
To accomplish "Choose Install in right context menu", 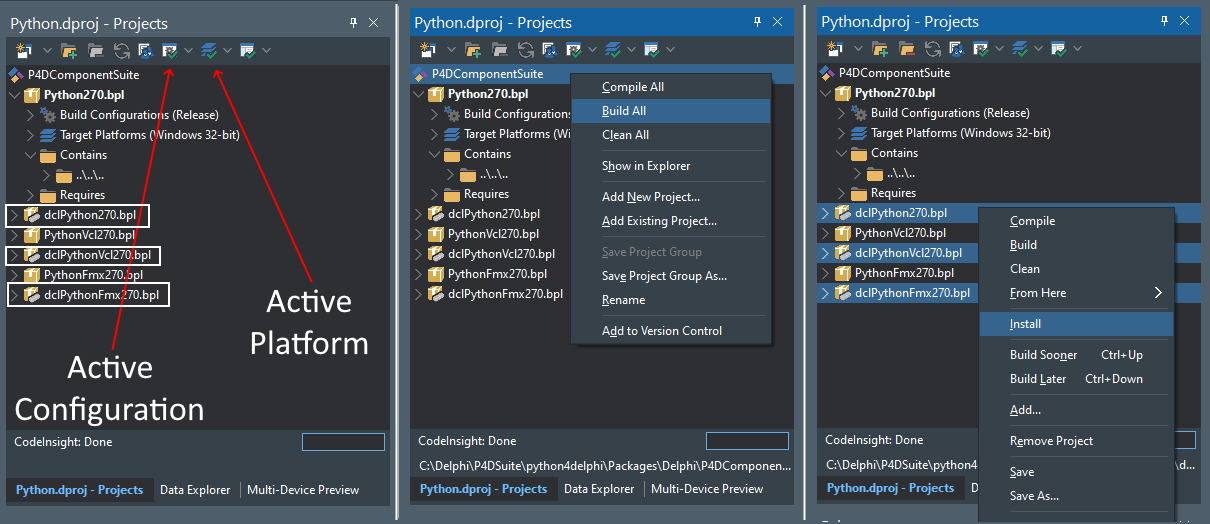I will (1075, 324).
